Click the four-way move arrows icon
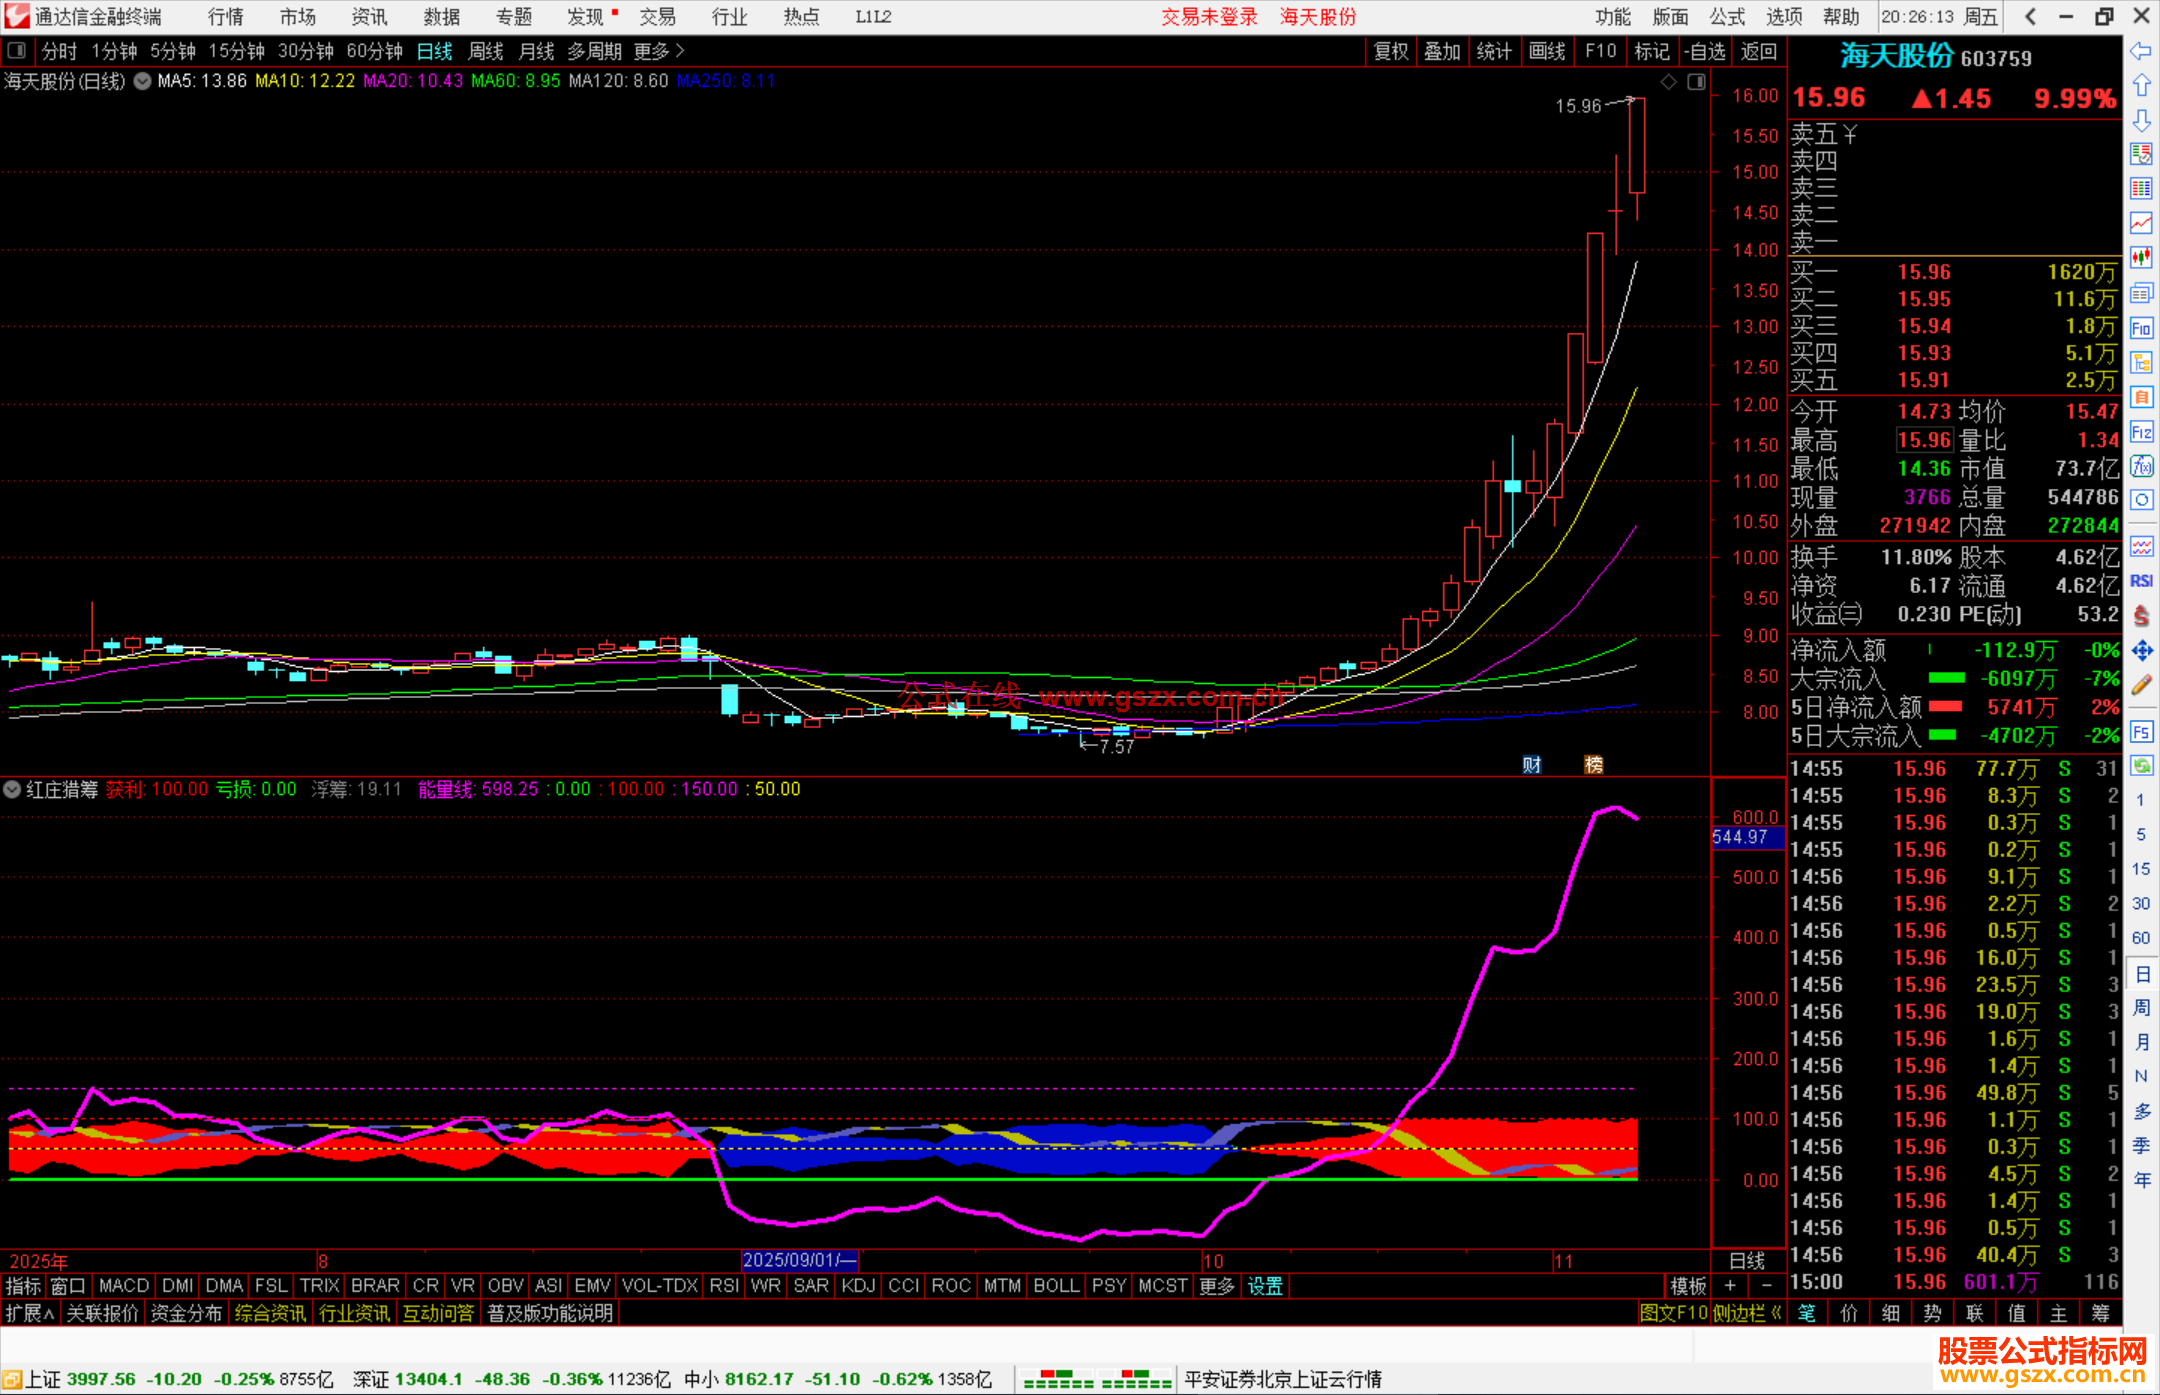Screen dimensions: 2160x1395 click(x=2141, y=651)
